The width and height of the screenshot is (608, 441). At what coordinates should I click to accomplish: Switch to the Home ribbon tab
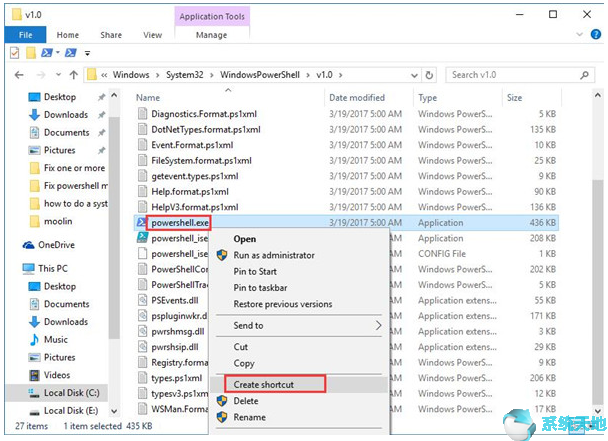coord(67,35)
